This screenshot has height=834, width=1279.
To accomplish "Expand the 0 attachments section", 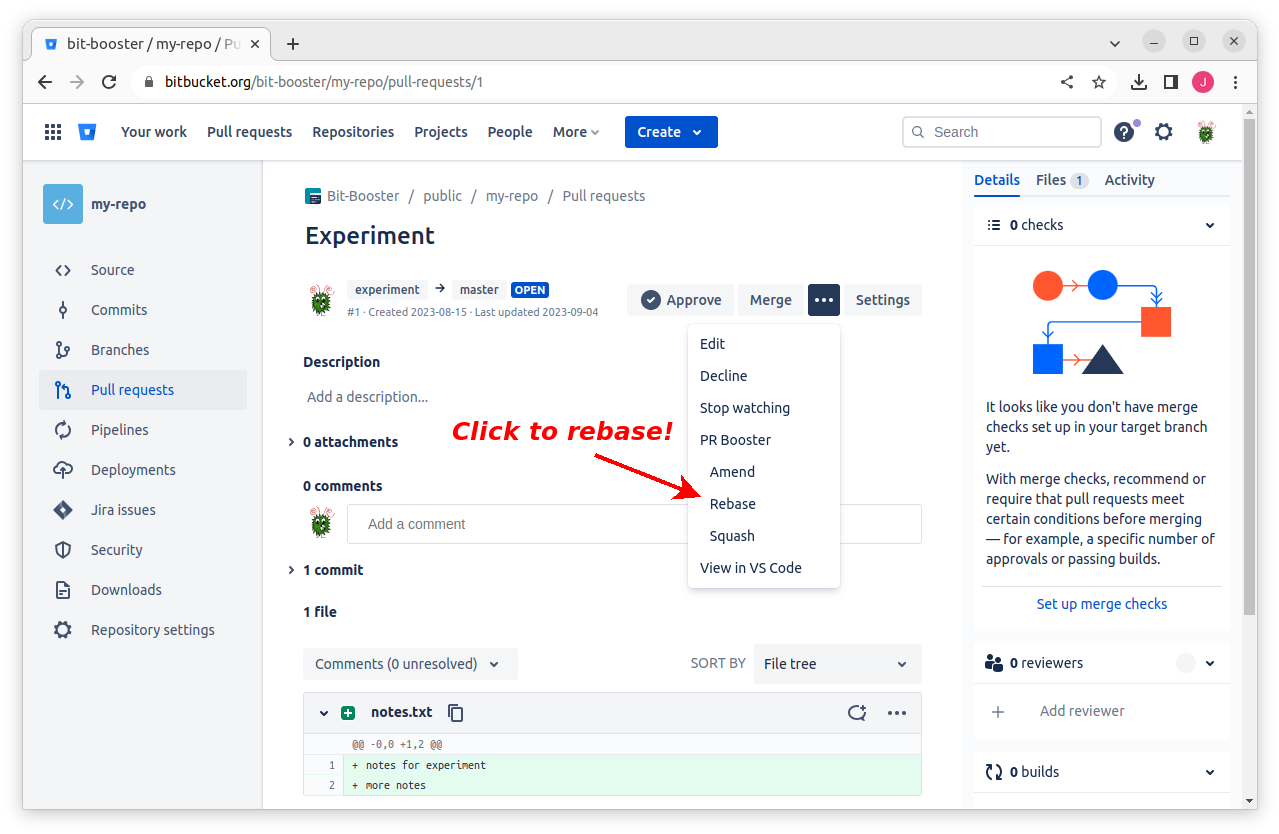I will point(291,442).
